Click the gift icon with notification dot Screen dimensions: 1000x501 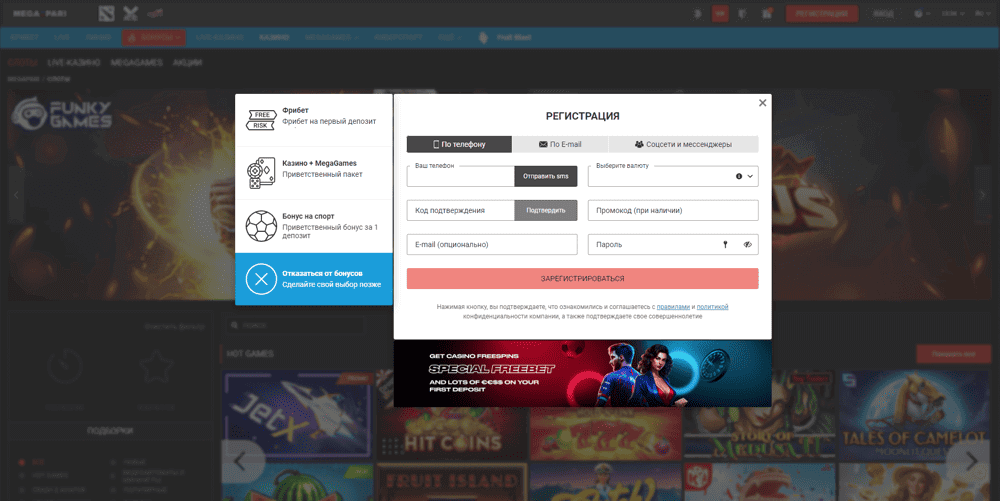click(x=767, y=13)
